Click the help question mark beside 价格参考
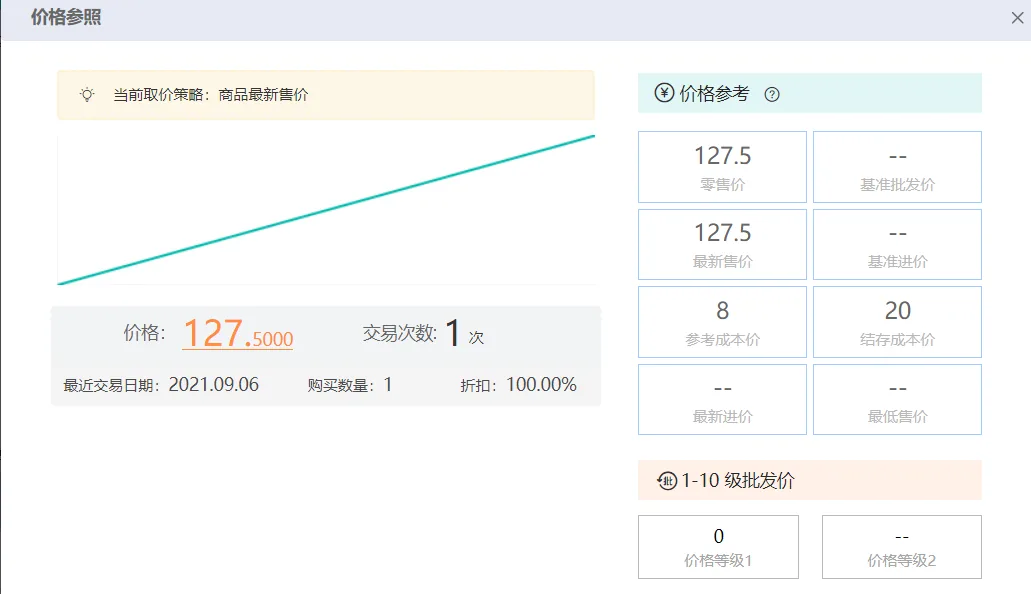Image resolution: width=1031 pixels, height=594 pixels. click(772, 95)
